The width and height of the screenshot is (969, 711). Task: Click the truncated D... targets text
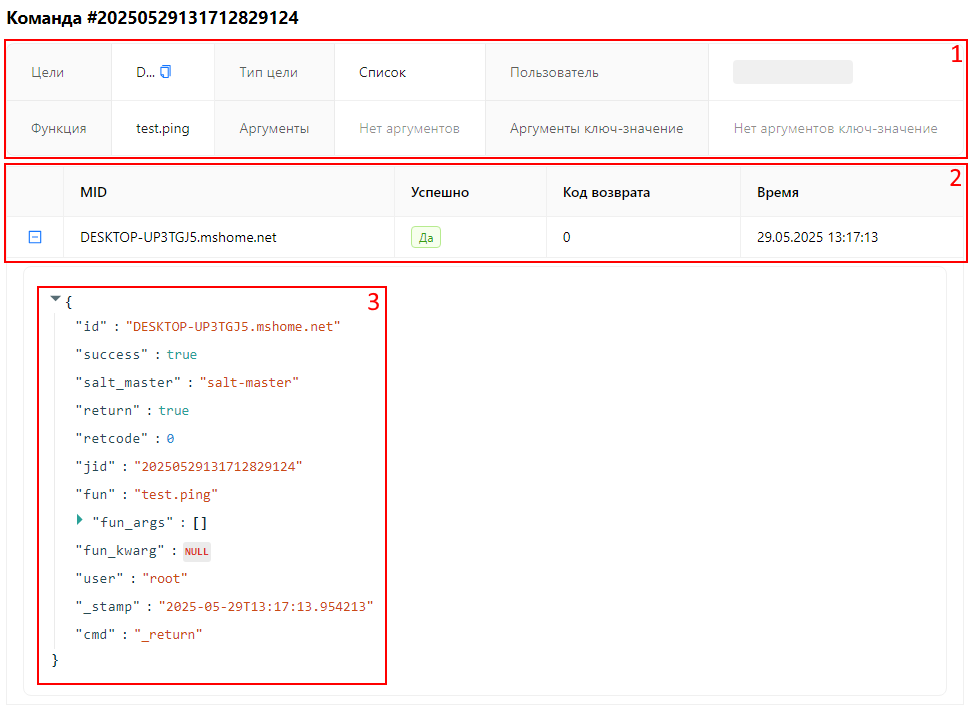pos(145,72)
